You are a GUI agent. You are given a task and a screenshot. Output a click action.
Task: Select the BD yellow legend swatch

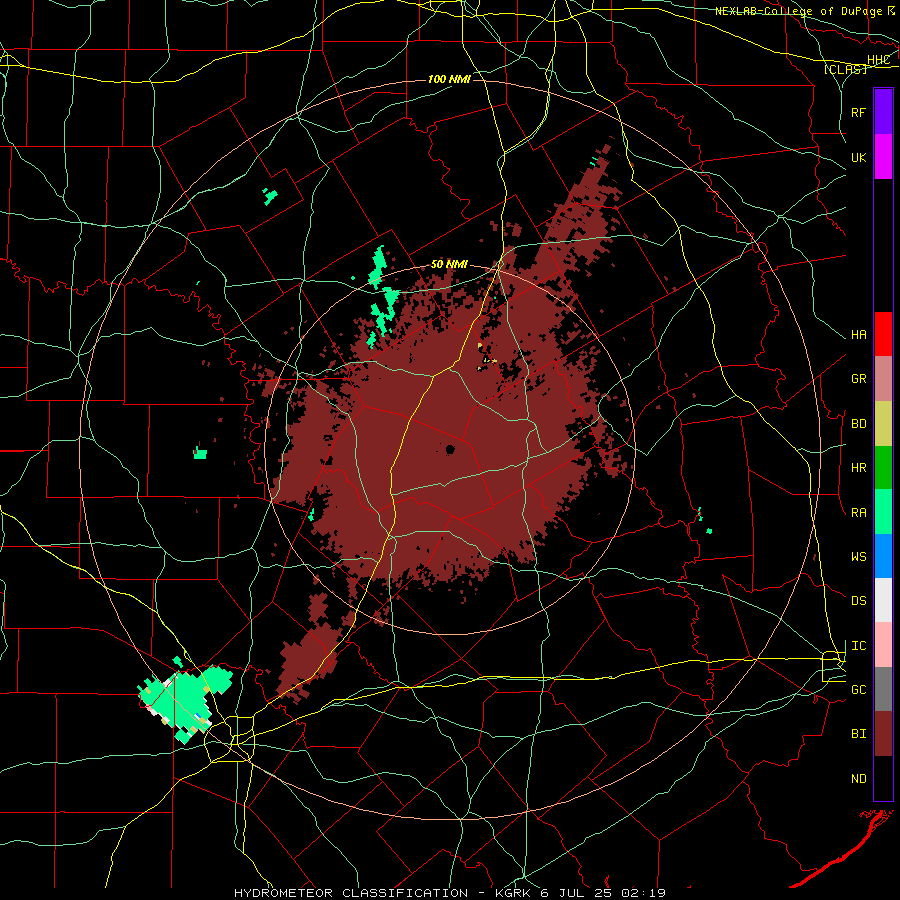tap(883, 424)
